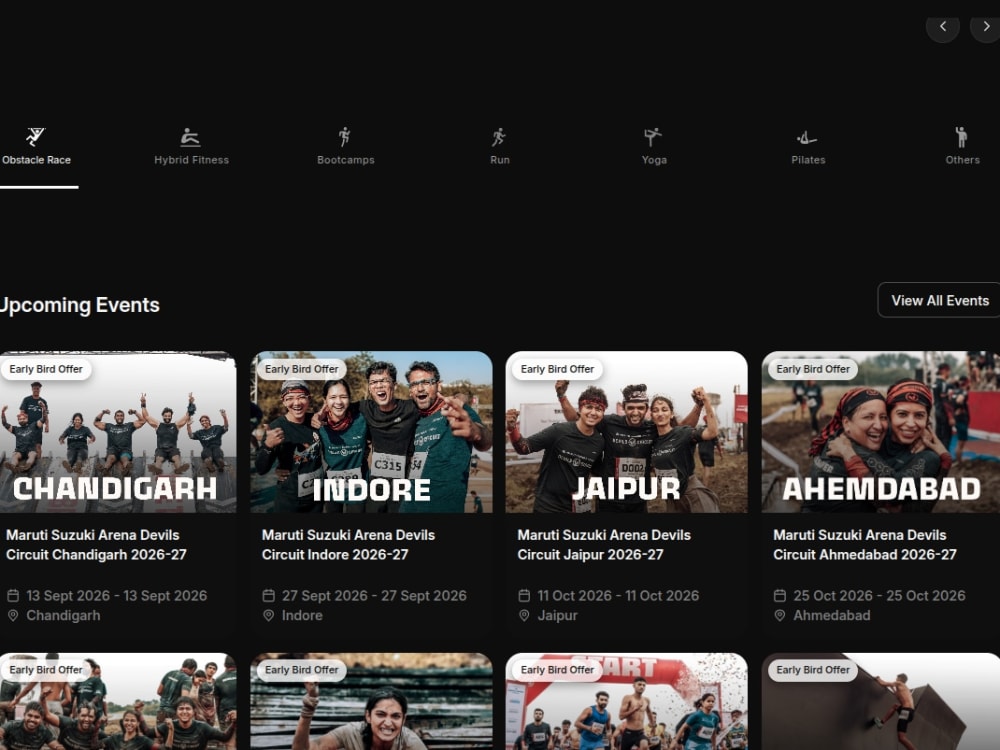The height and width of the screenshot is (750, 1000).
Task: Select the Obstacle Race category icon
Action: tap(36, 136)
